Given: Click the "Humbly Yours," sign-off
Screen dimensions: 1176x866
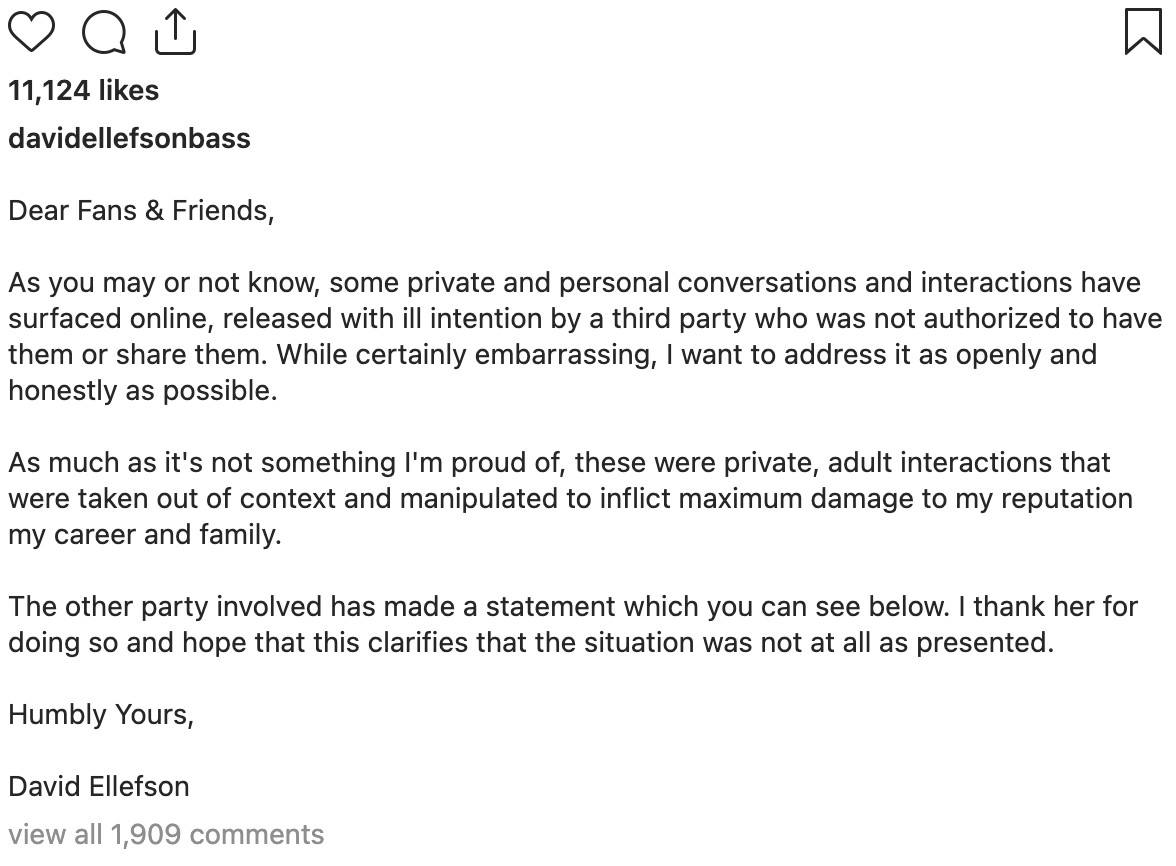Looking at the screenshot, I should tap(101, 715).
